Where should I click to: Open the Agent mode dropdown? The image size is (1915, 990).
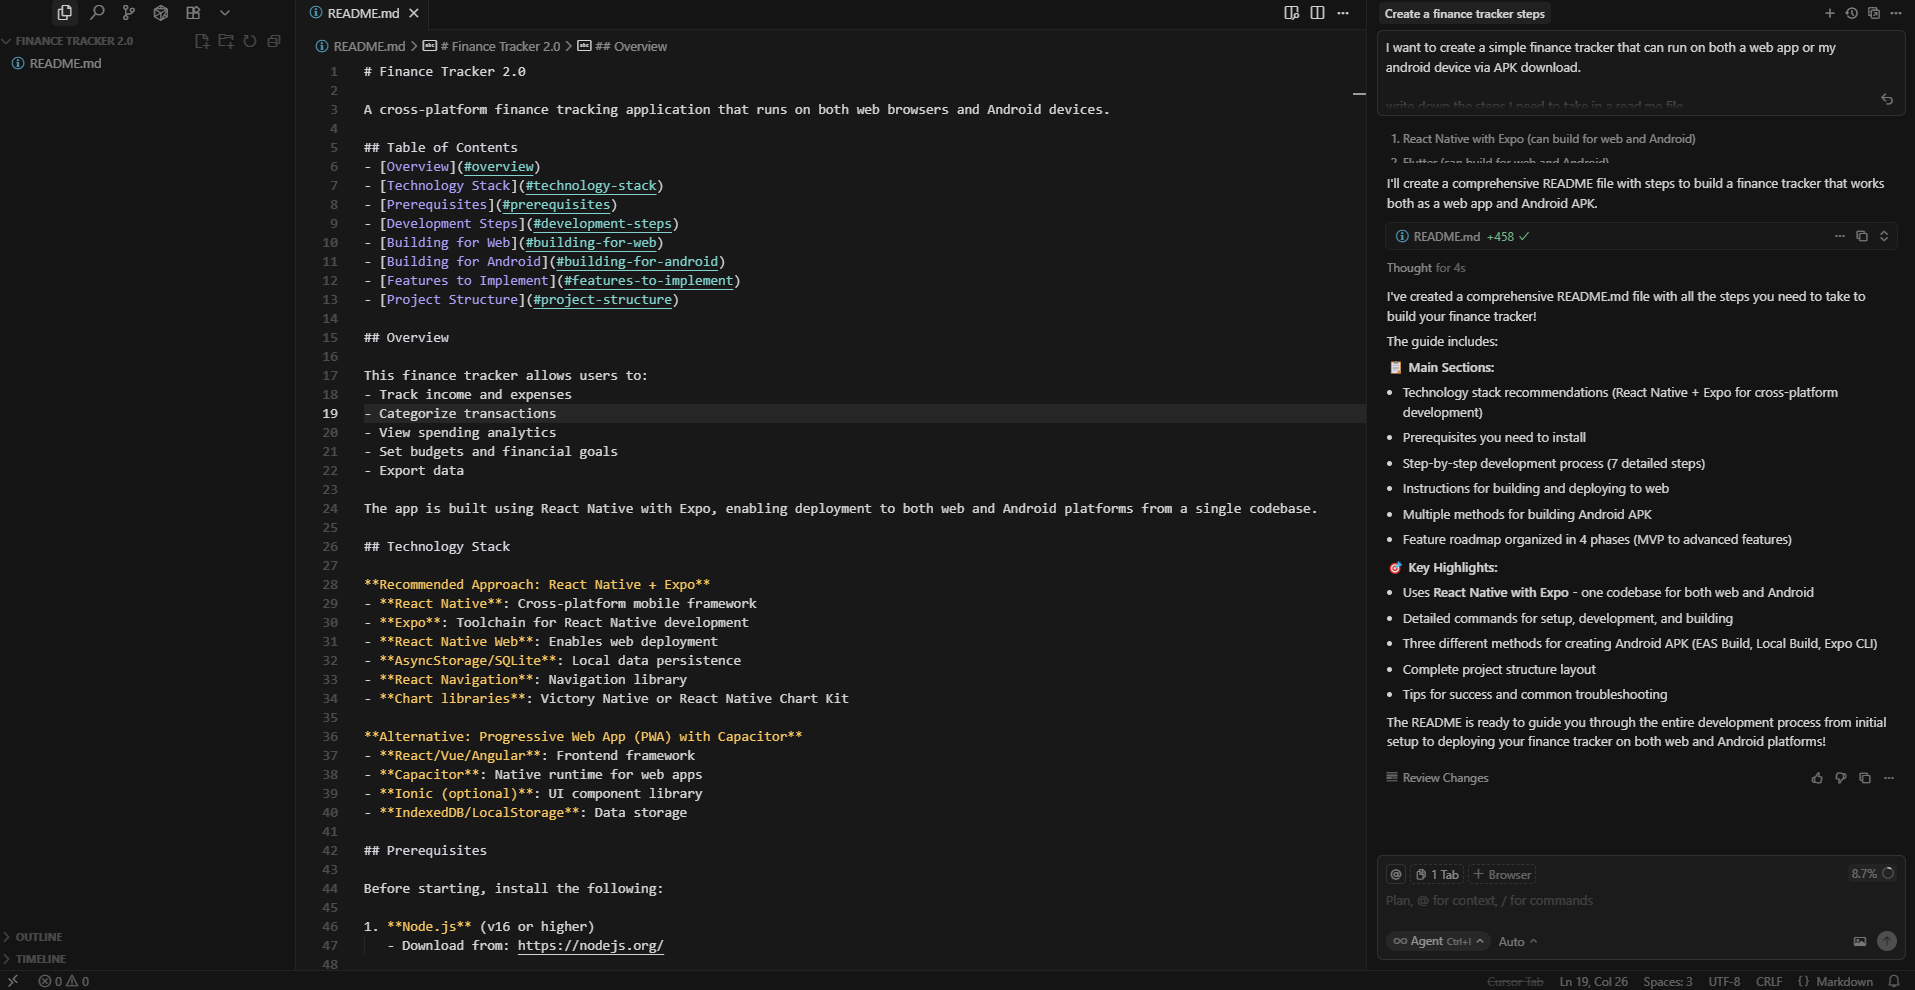pos(1438,941)
